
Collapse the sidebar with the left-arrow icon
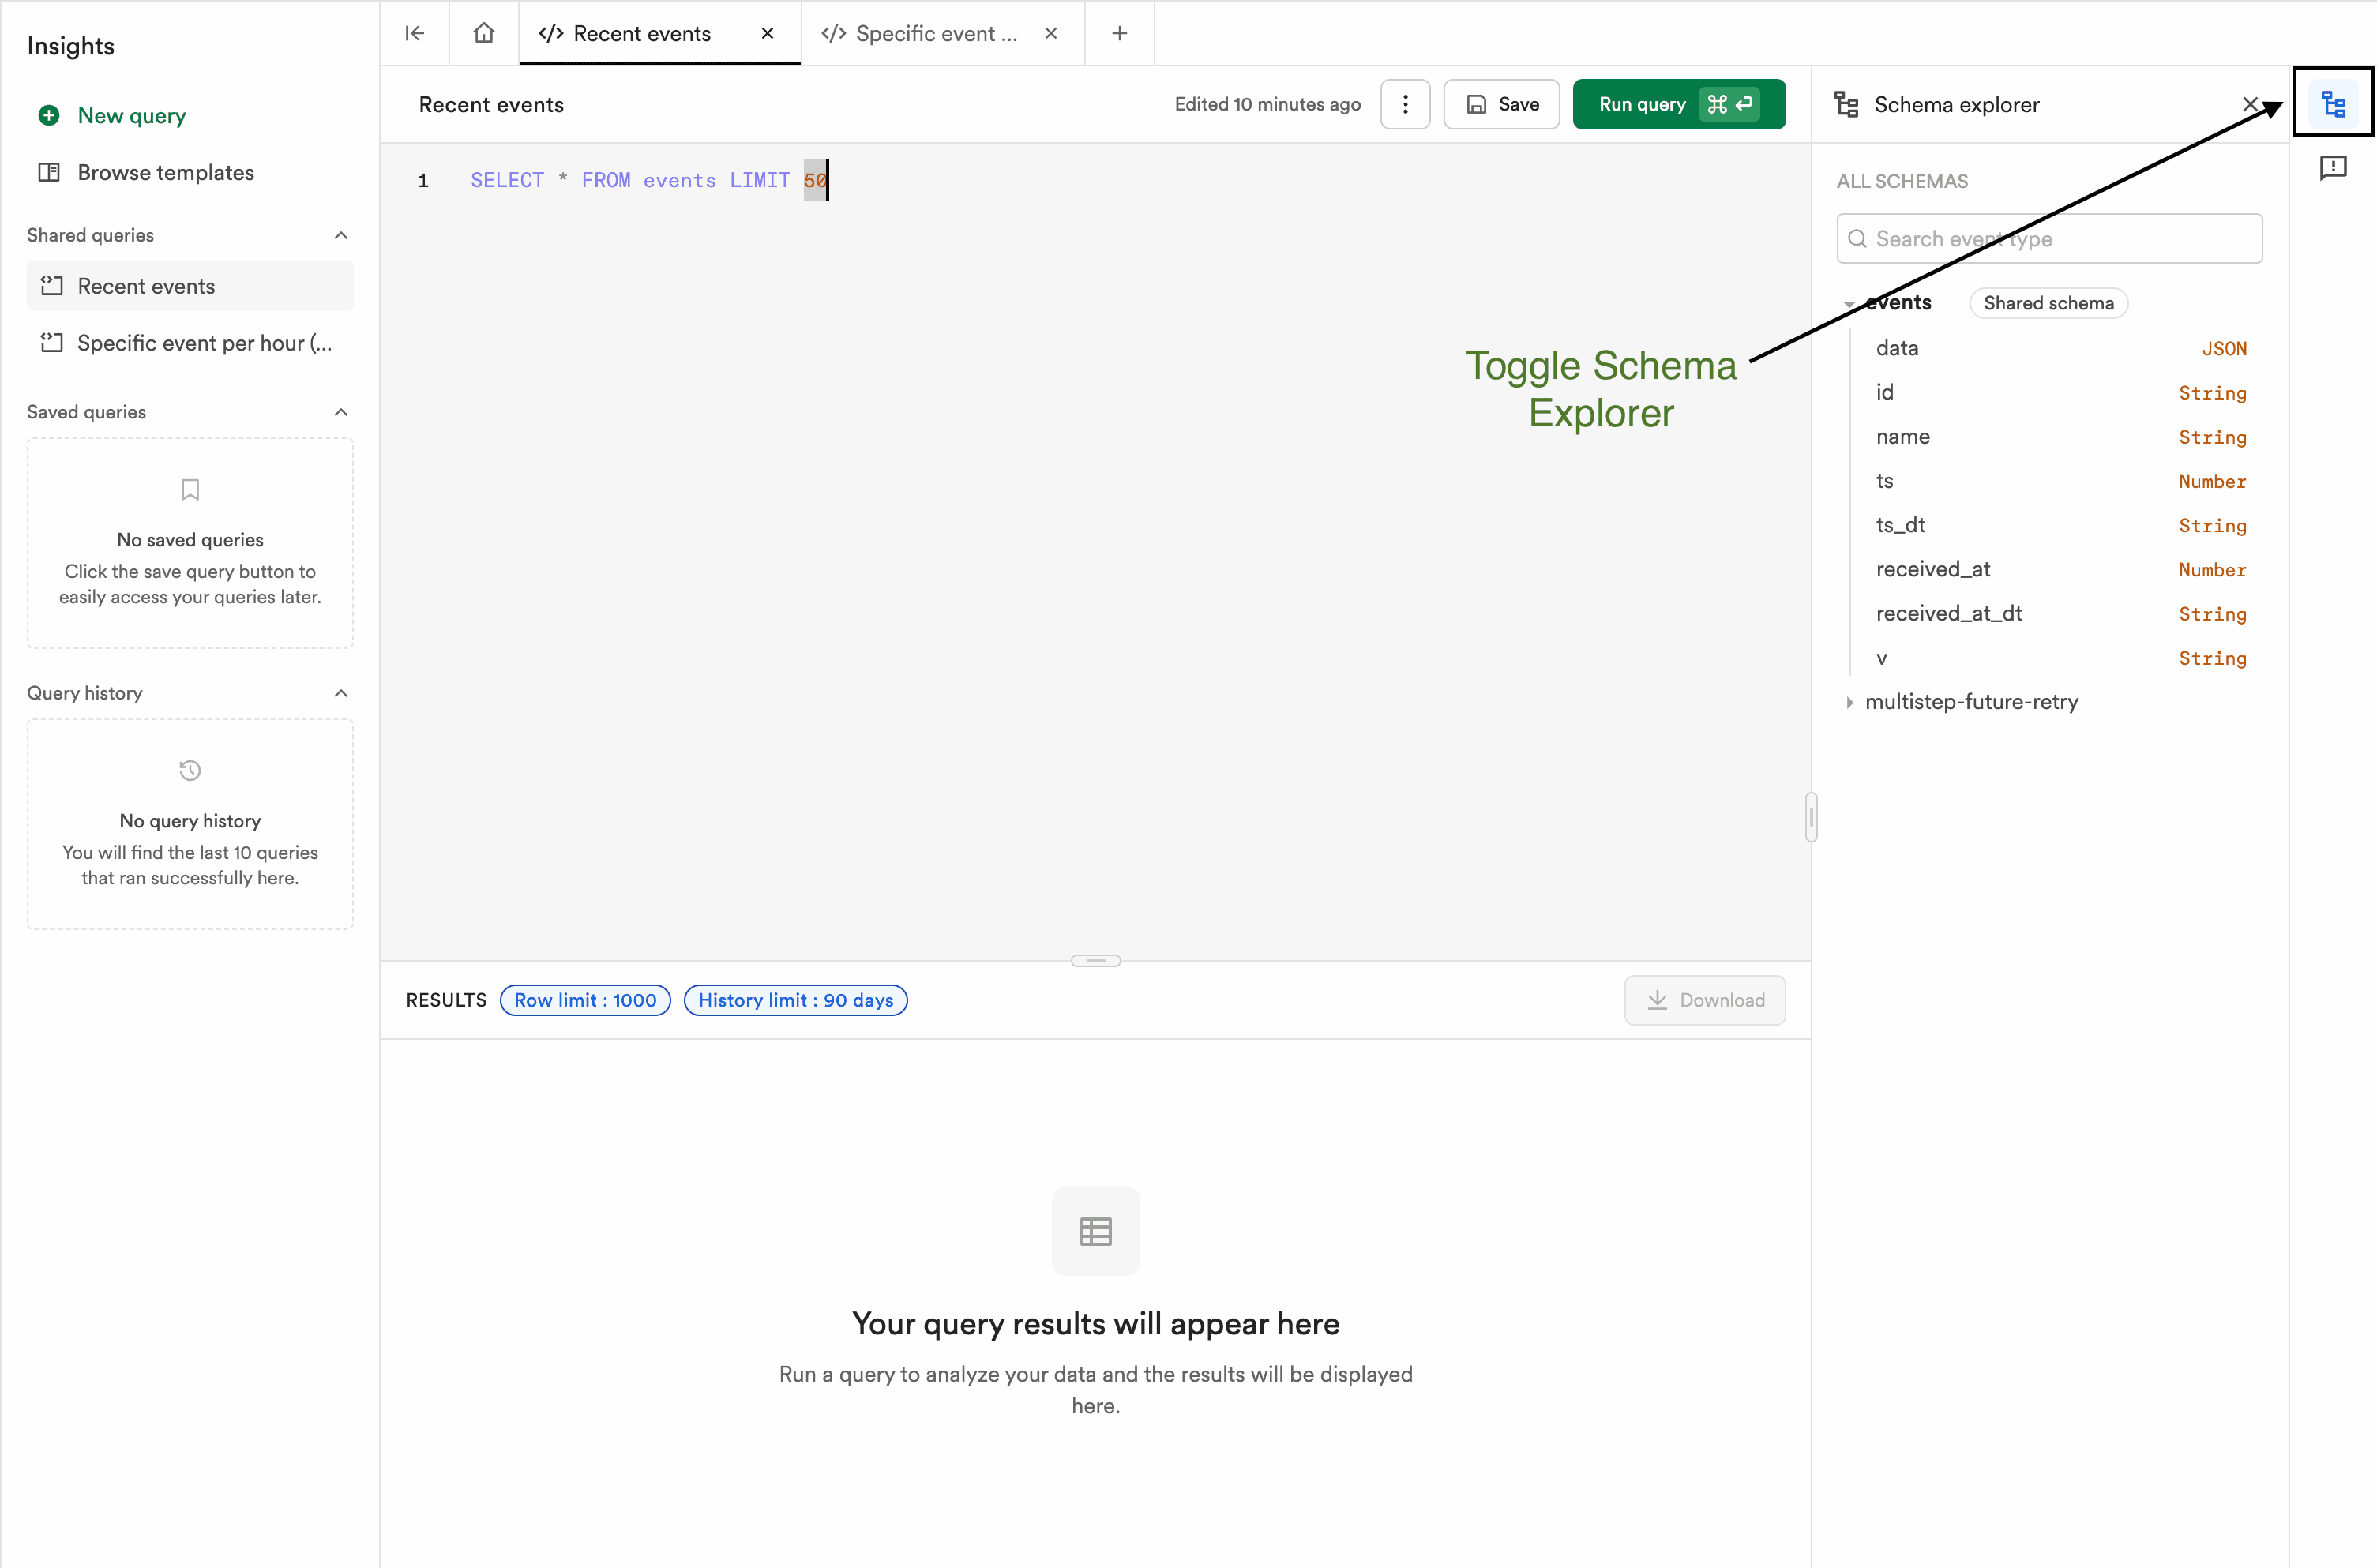coord(414,33)
